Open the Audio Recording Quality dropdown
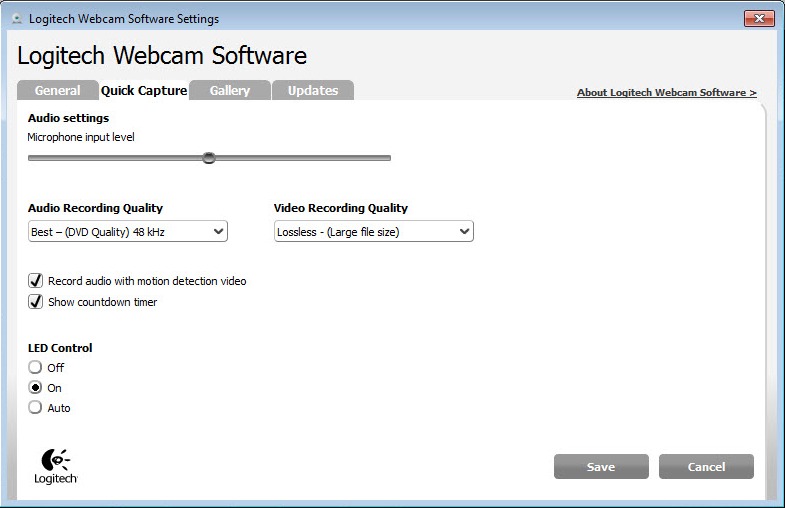This screenshot has width=785, height=508. pos(128,232)
